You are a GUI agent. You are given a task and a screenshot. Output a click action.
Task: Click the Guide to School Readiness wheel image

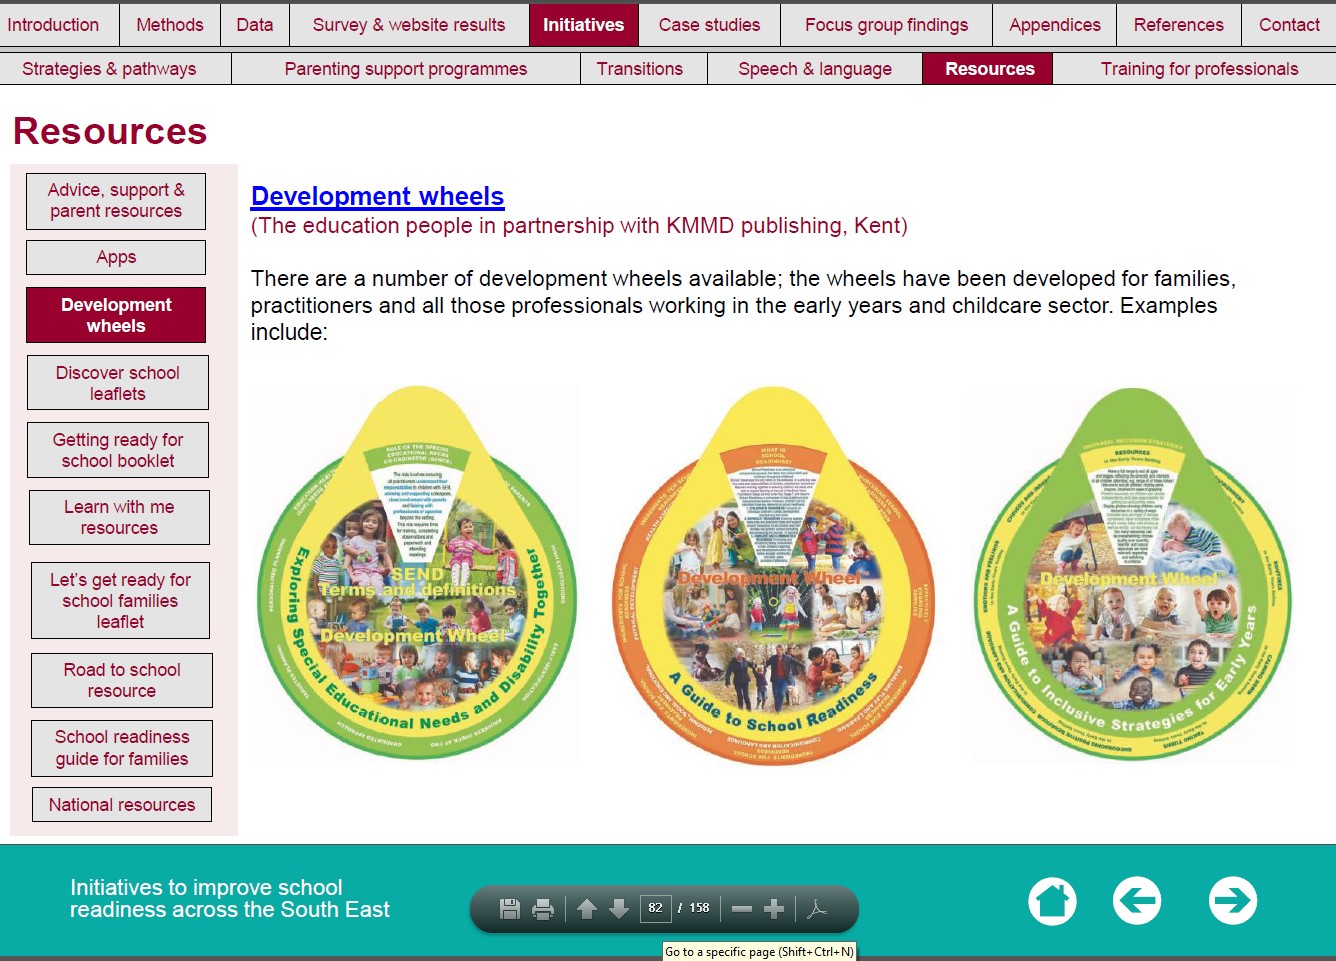point(773,577)
